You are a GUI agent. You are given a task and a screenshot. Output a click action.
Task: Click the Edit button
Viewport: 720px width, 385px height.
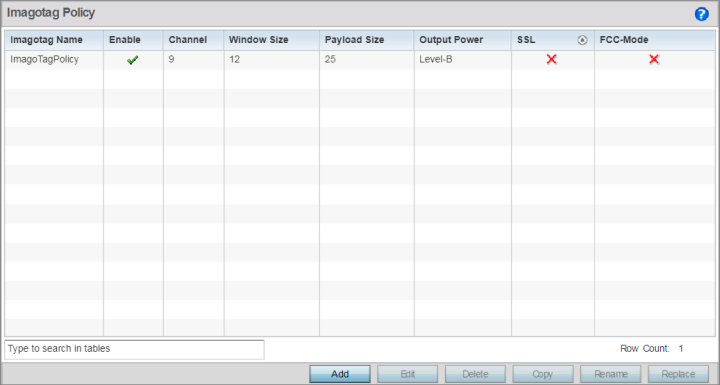click(x=407, y=374)
